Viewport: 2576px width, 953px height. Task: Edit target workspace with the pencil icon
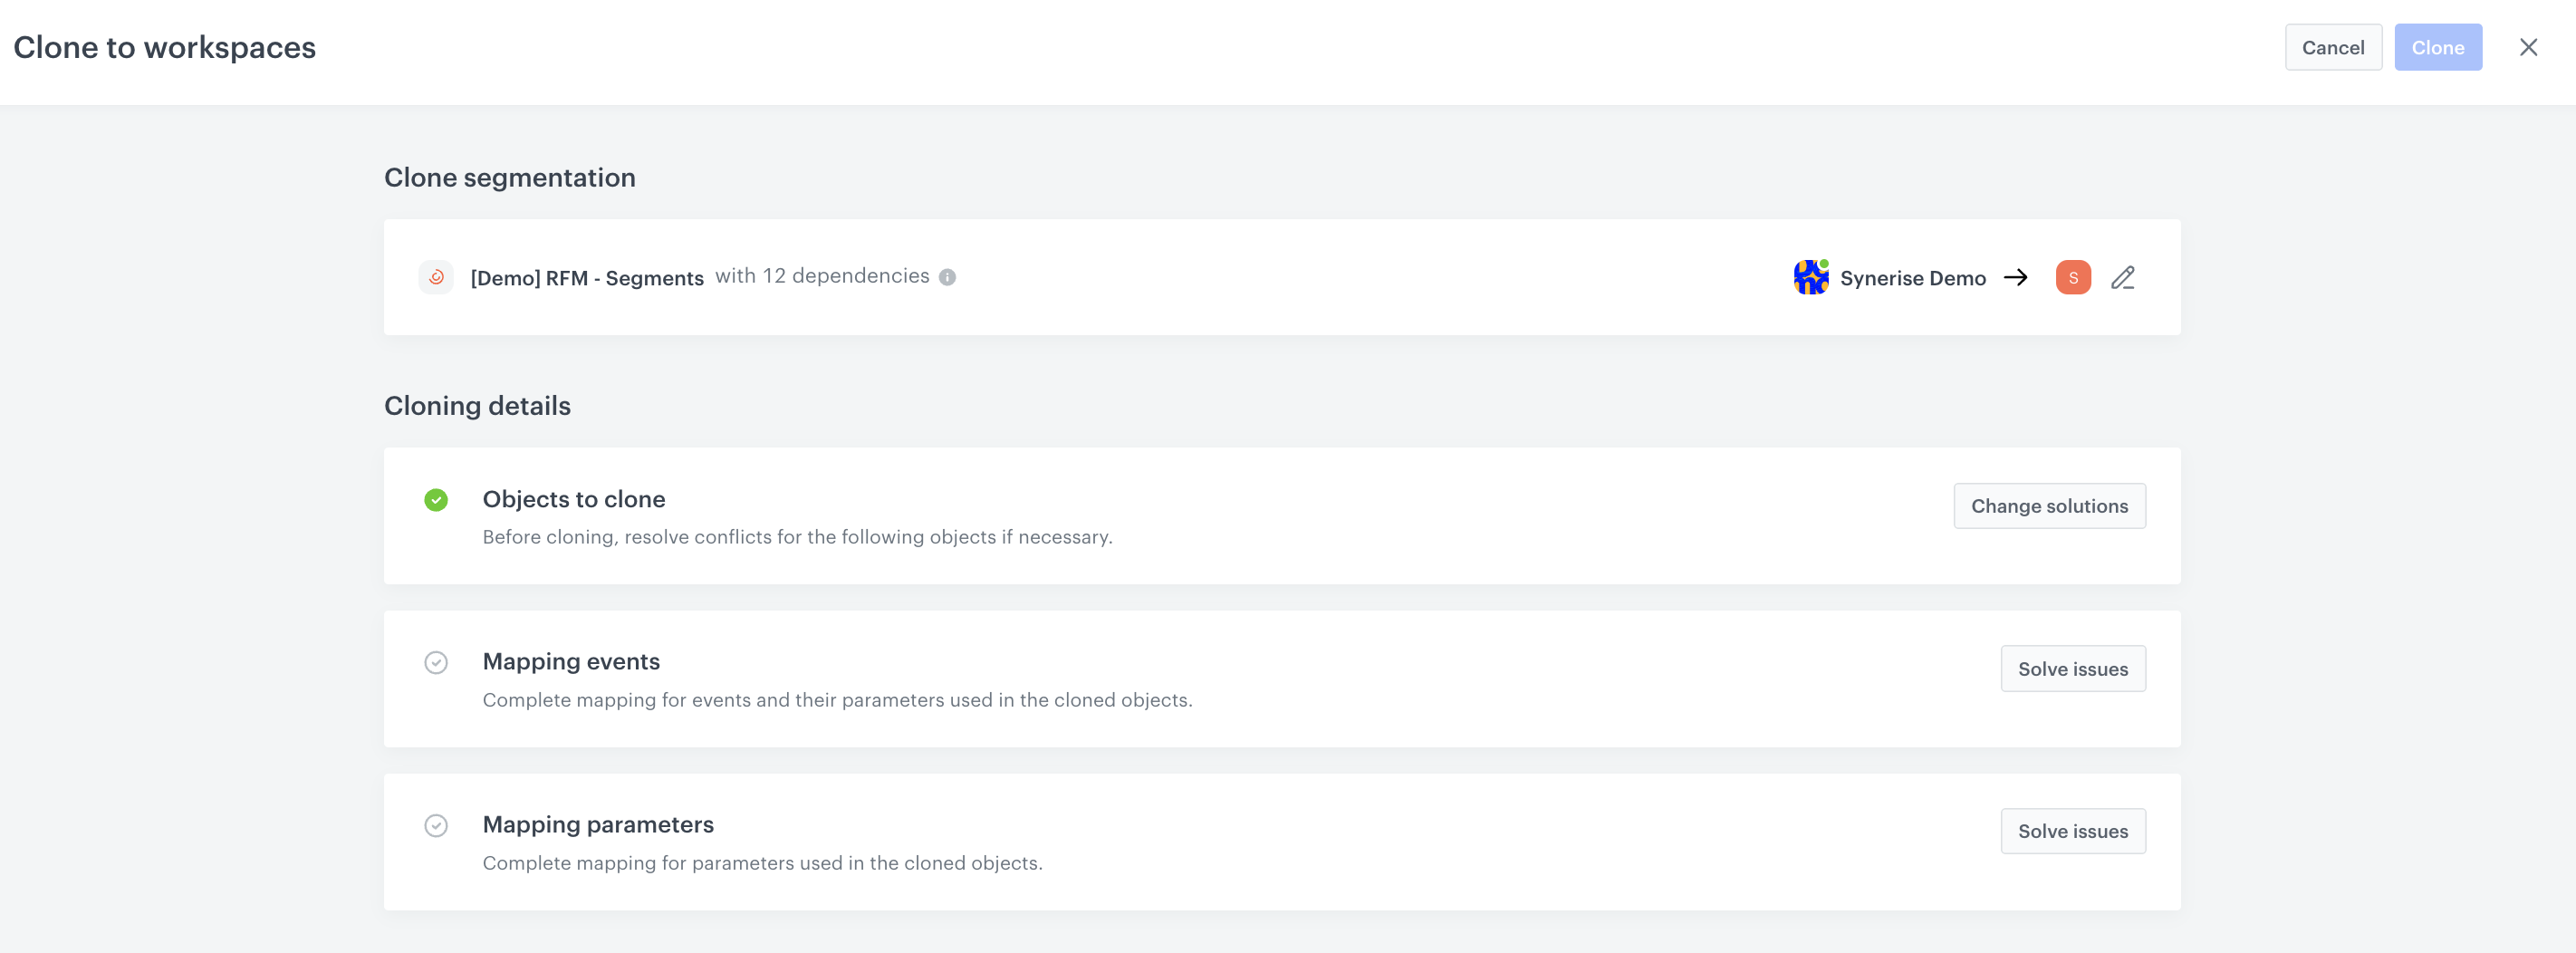(x=2122, y=277)
